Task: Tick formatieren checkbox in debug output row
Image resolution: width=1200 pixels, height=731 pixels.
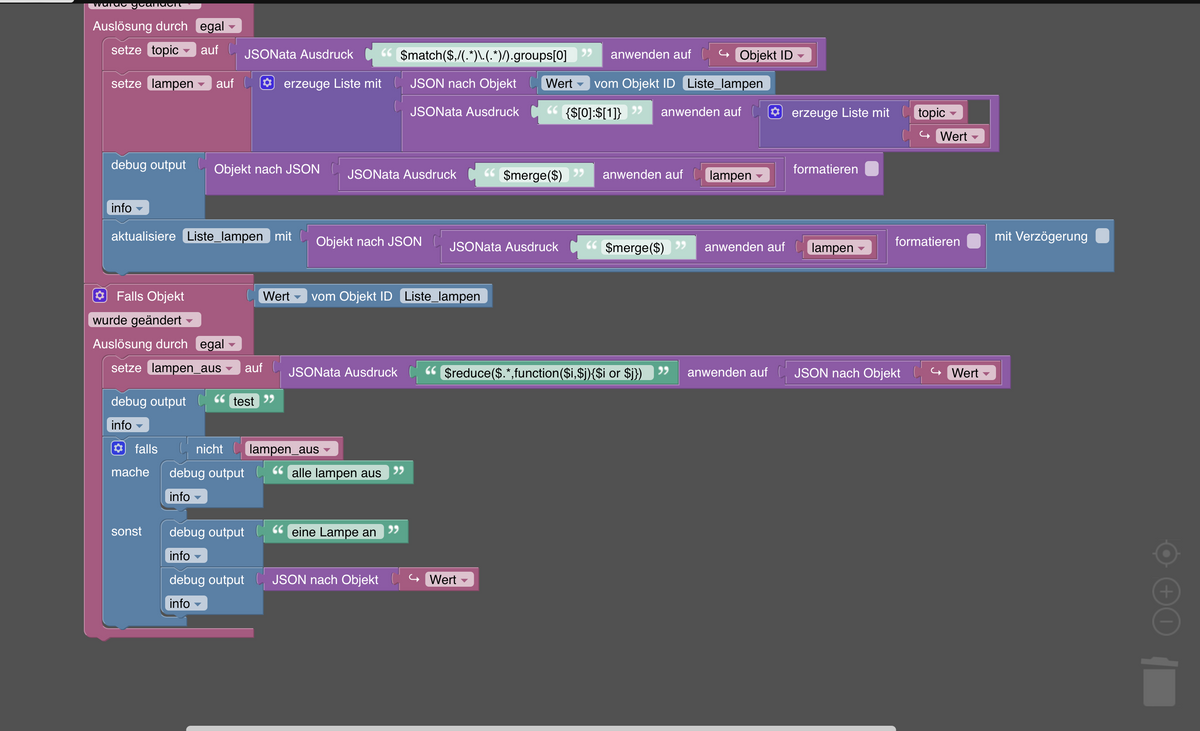Action: (872, 169)
